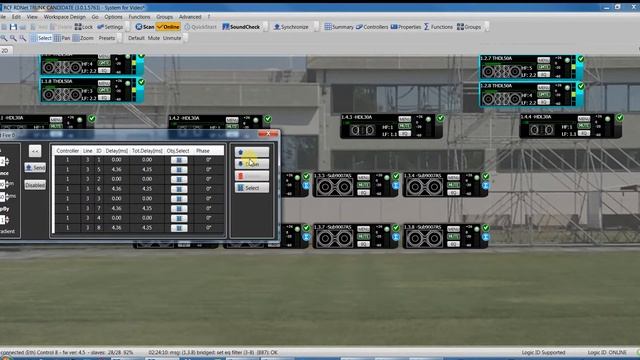Open SoundCheck tool

tap(241, 27)
